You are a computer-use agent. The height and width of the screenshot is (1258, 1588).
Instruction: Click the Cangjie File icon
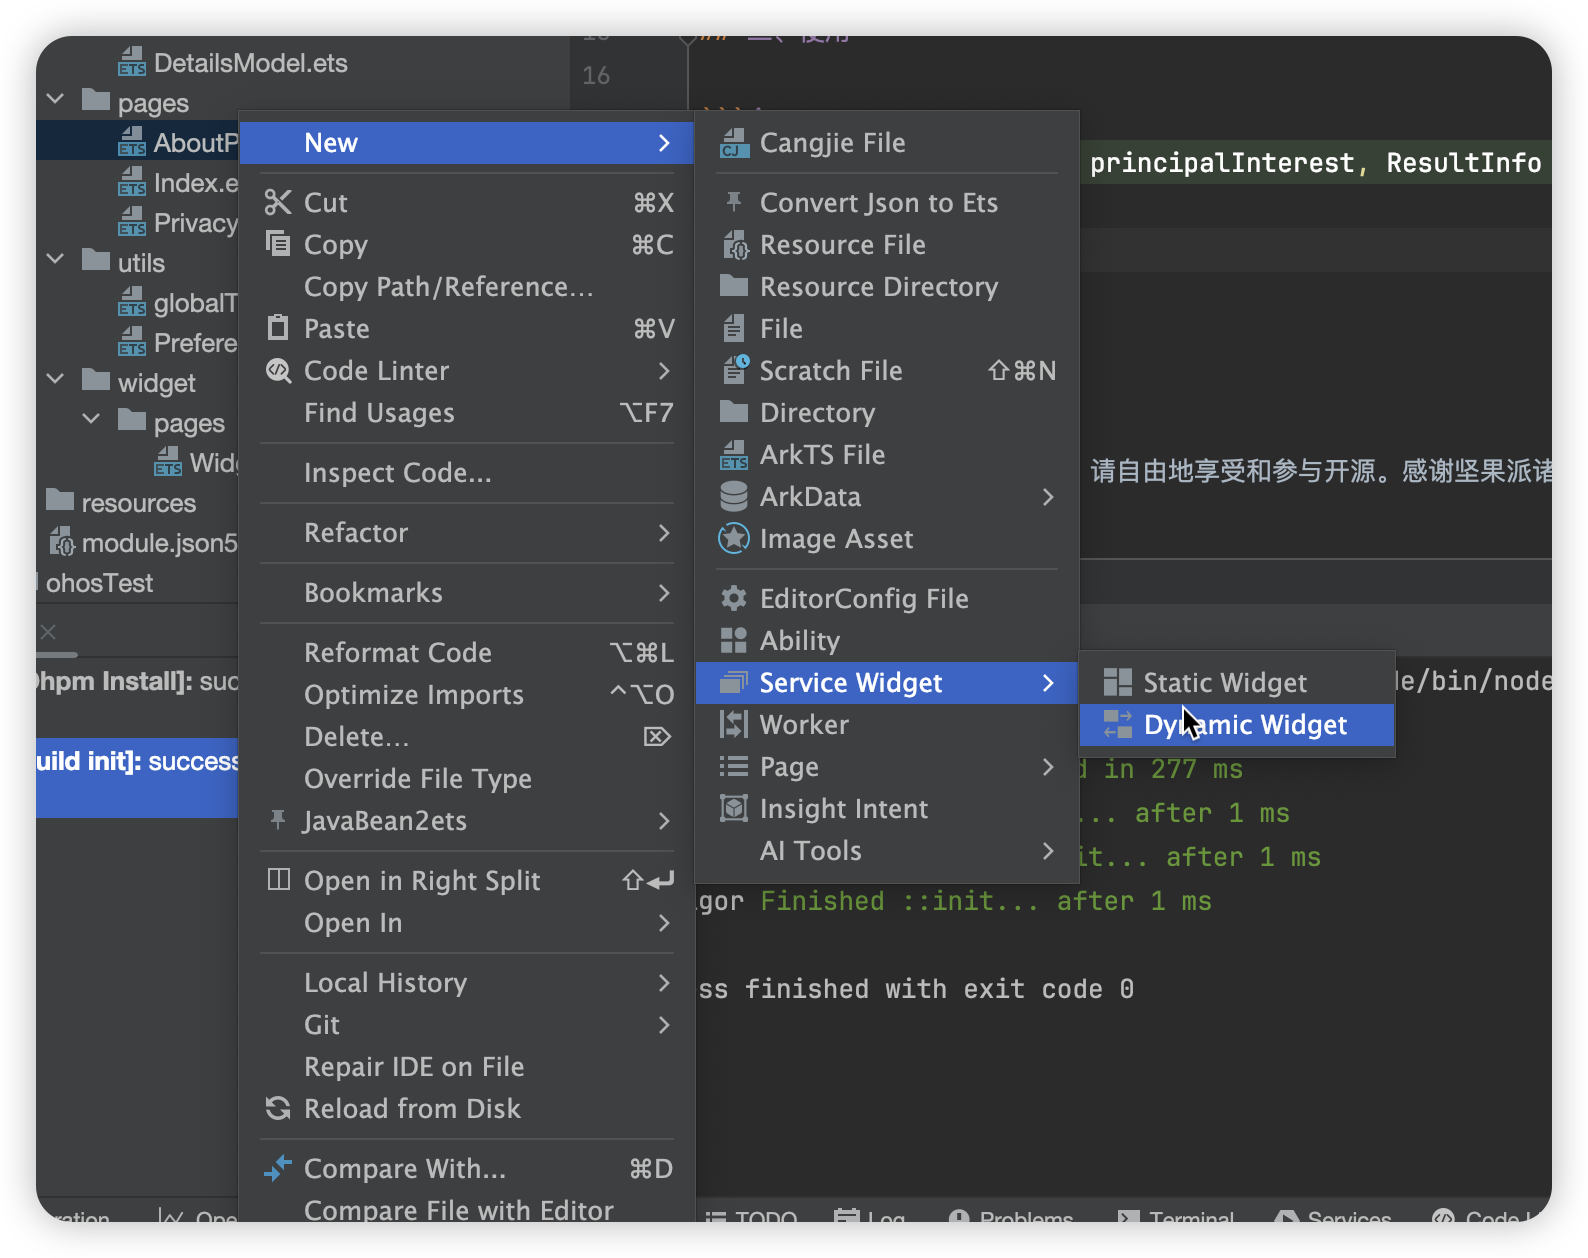tap(734, 143)
